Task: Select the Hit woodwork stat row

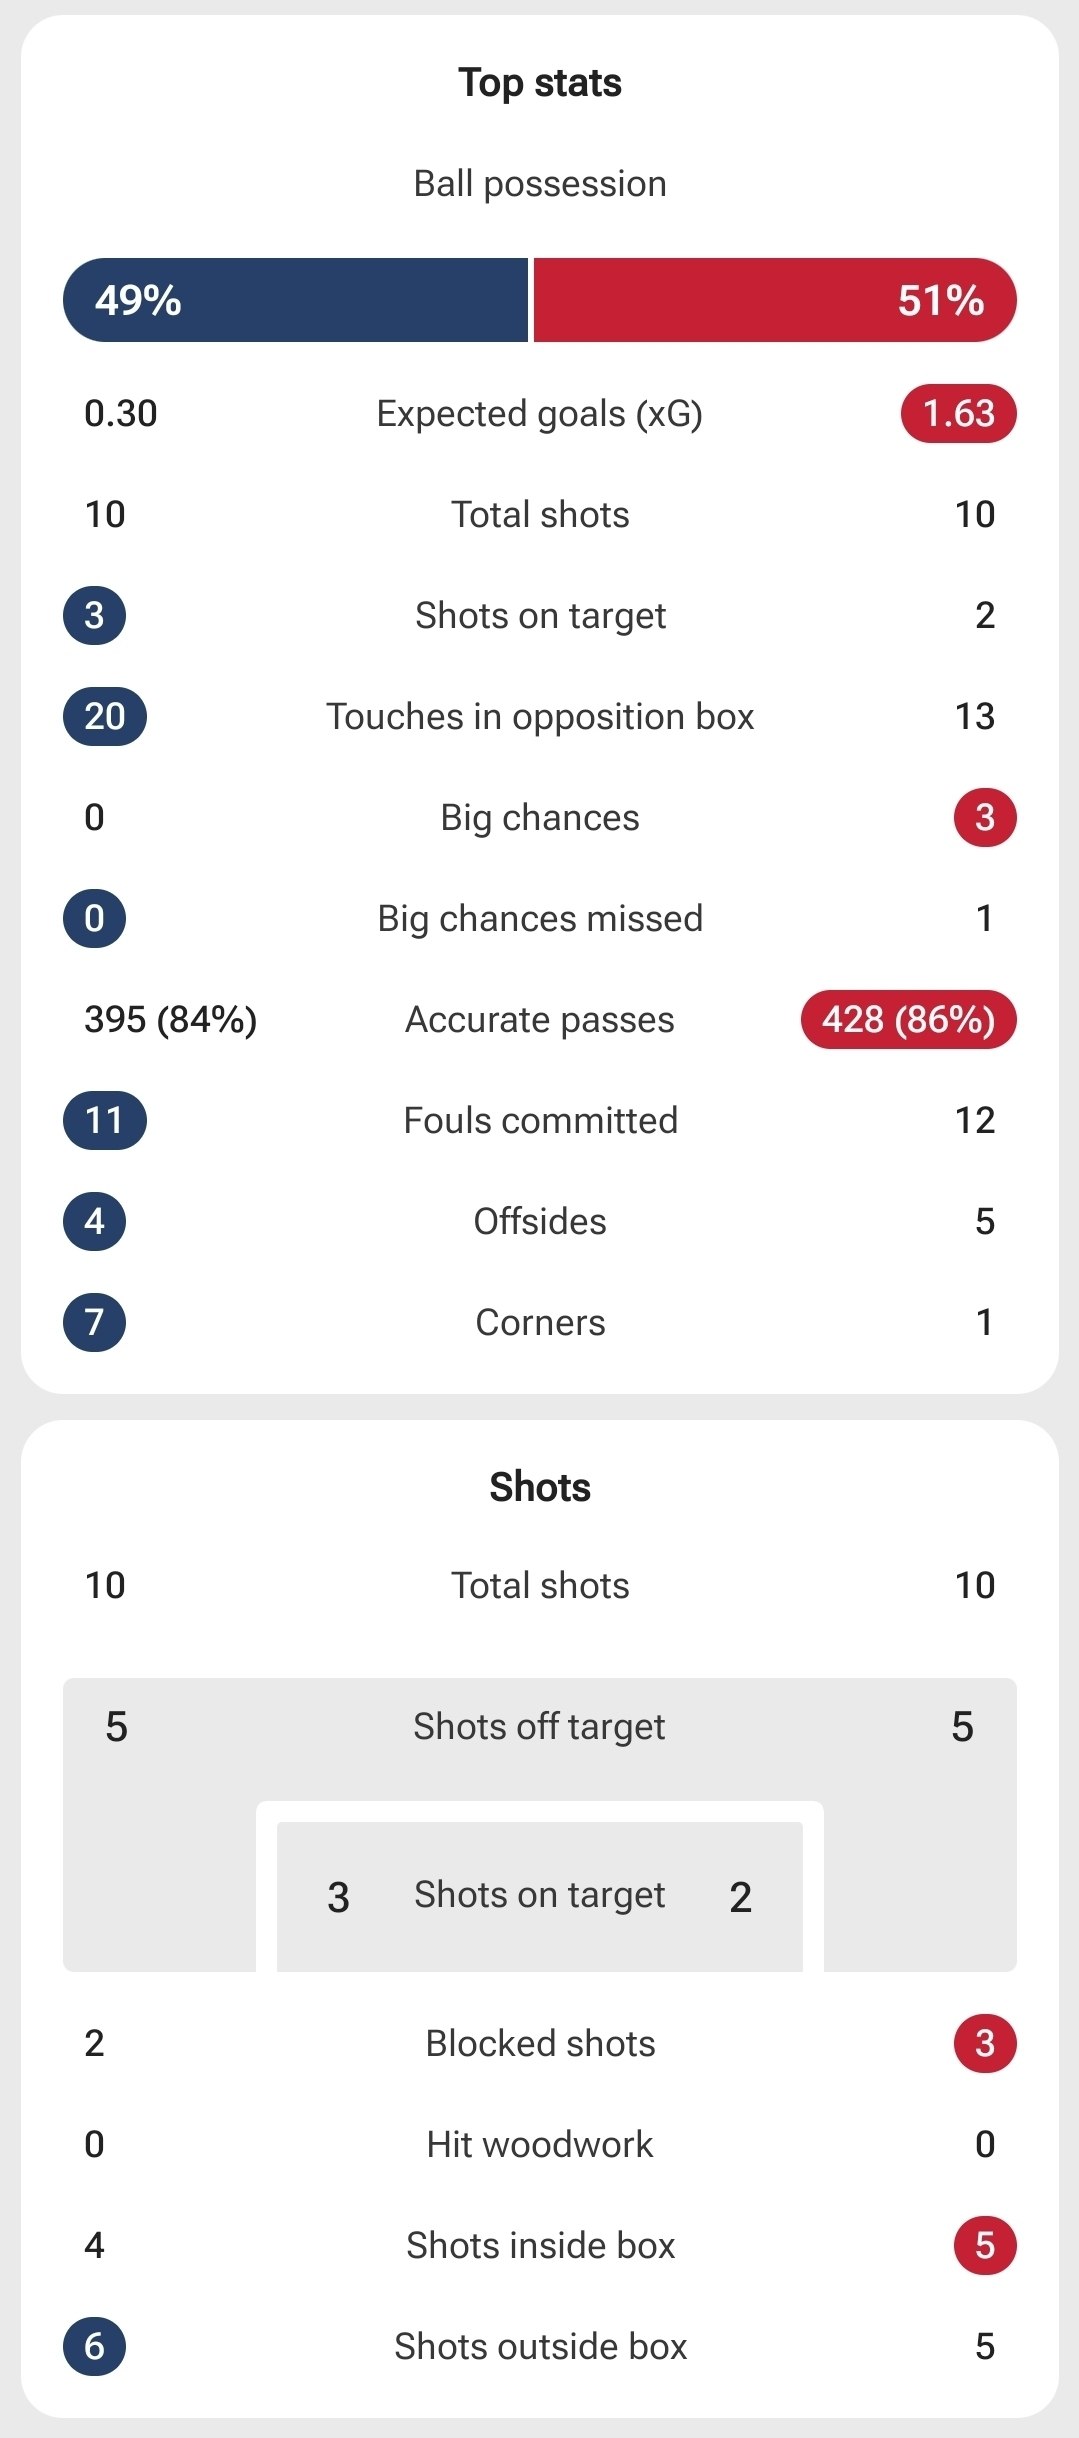Action: (x=540, y=2144)
